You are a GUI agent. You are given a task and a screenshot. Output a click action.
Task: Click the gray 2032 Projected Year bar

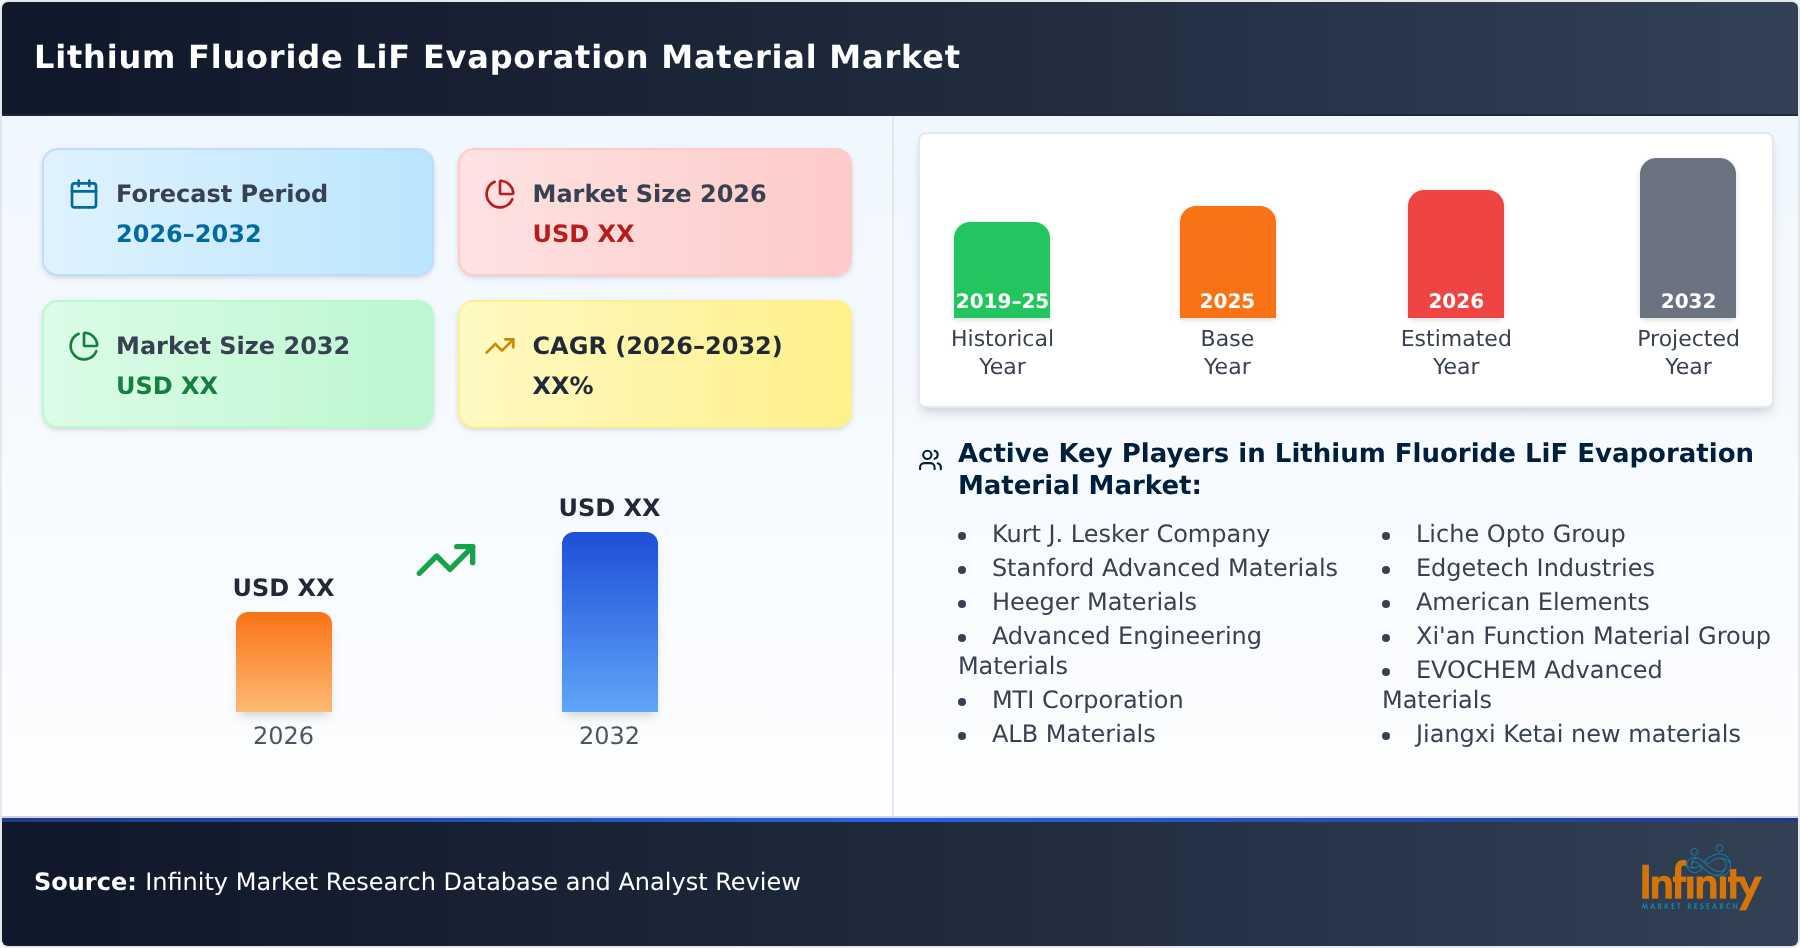point(1688,238)
